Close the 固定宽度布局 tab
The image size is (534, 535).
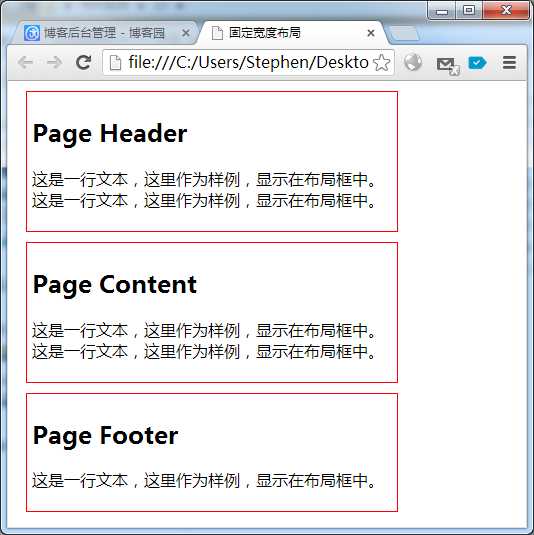pyautogui.click(x=371, y=33)
